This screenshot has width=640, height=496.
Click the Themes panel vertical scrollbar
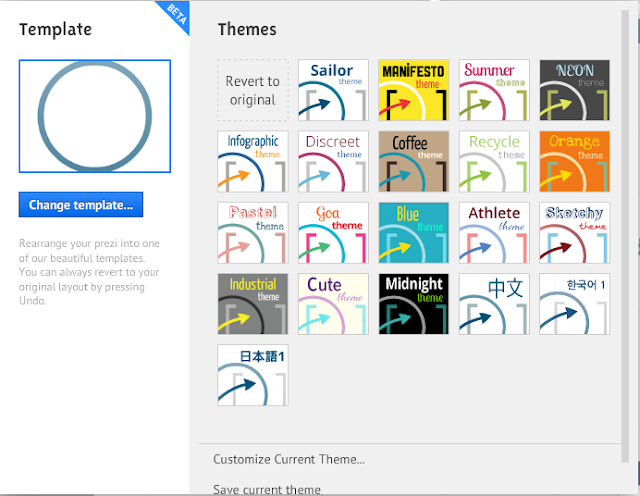(x=625, y=237)
